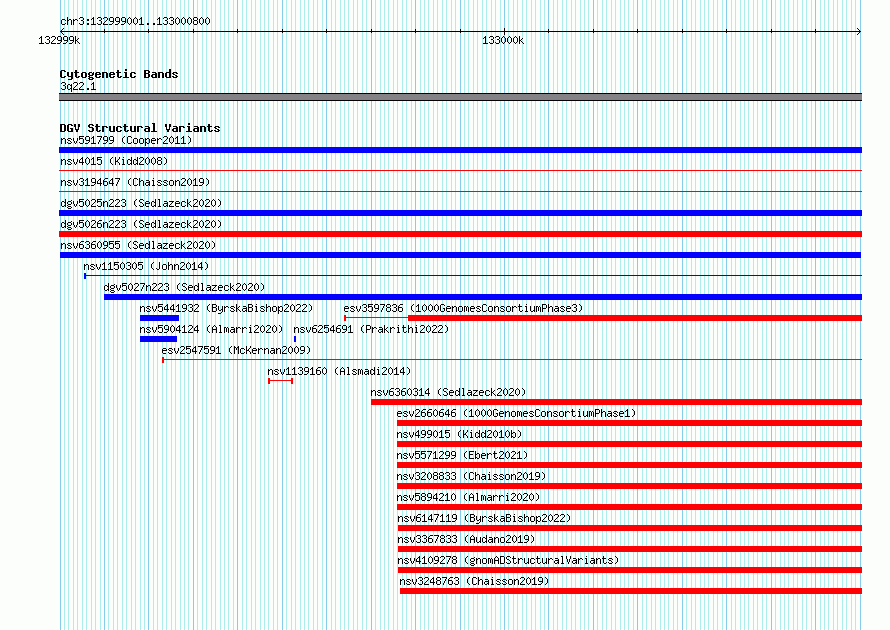Viewport: 890px width, 630px height.
Task: Open the lower nsv3248763 (Chaisson2019) label
Action: click(x=474, y=581)
